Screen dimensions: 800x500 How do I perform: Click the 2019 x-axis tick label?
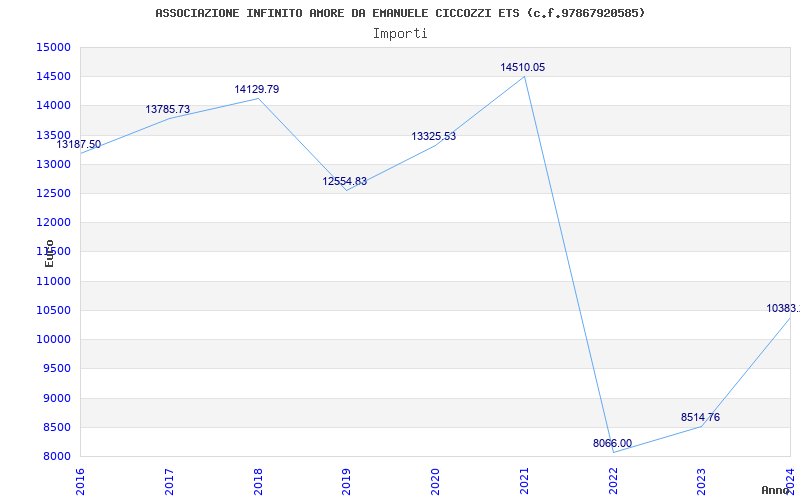[x=347, y=482]
